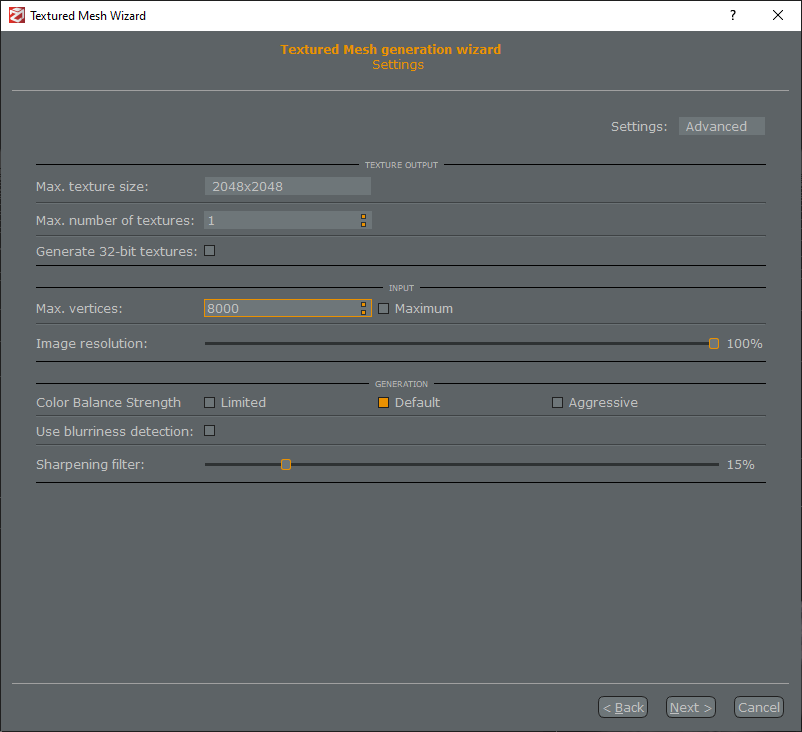
Task: Enable Generate 32-bit textures checkbox
Action: click(210, 251)
